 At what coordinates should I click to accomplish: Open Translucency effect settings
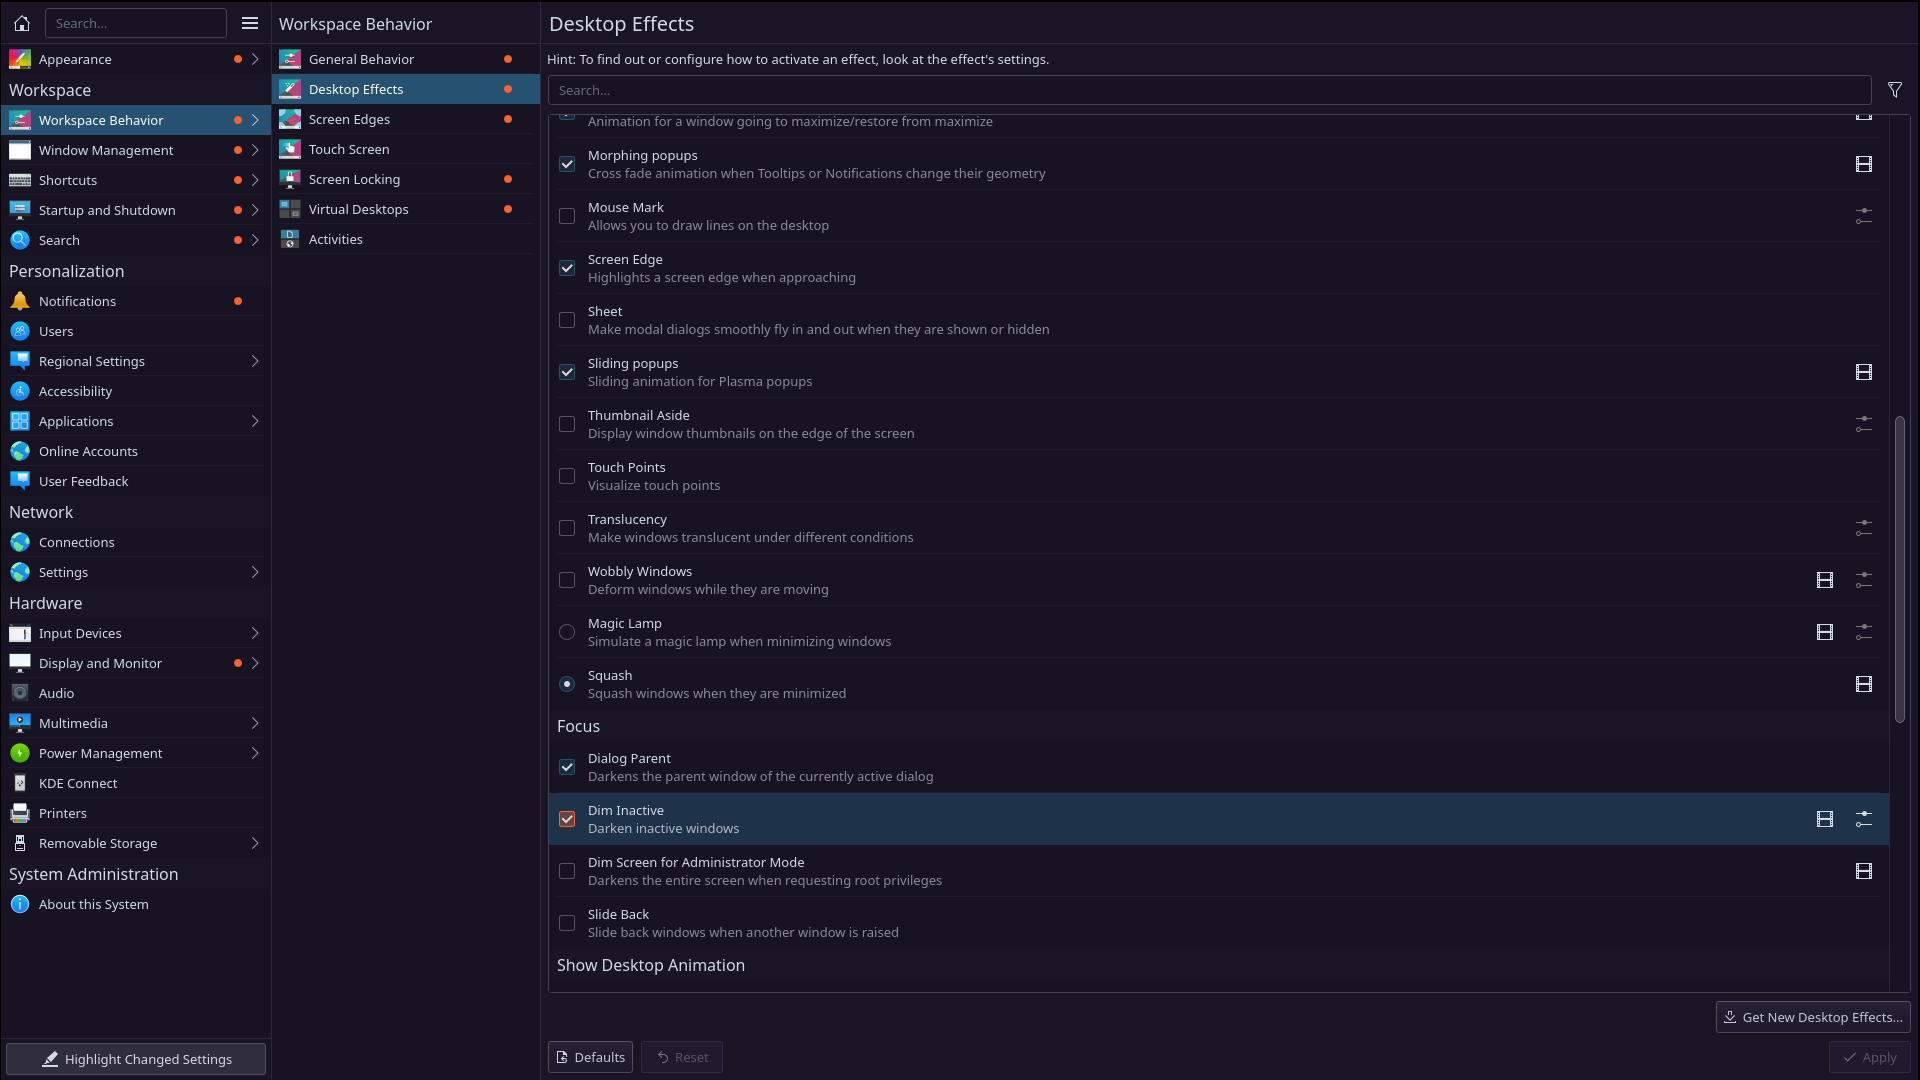[1863, 528]
